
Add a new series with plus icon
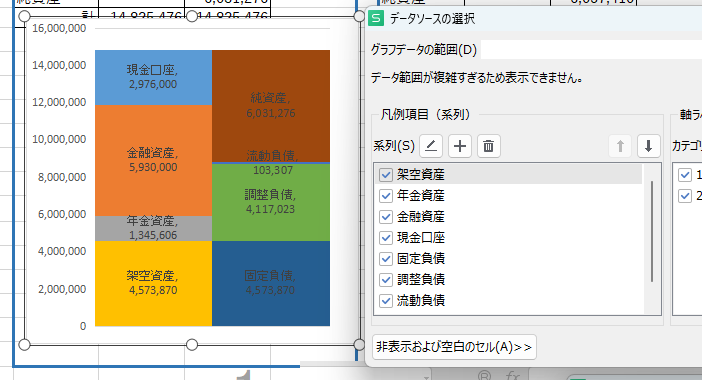(460, 146)
